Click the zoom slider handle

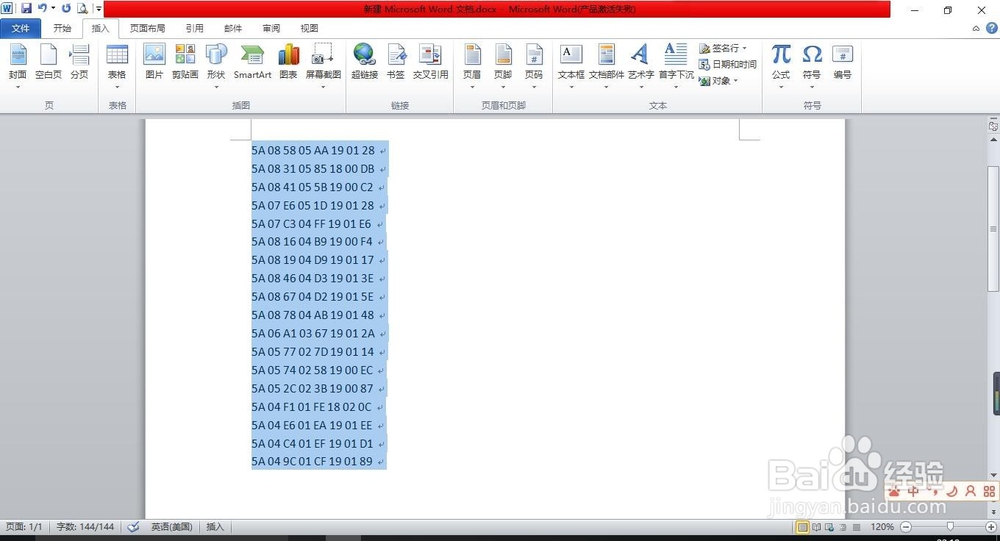point(950,527)
